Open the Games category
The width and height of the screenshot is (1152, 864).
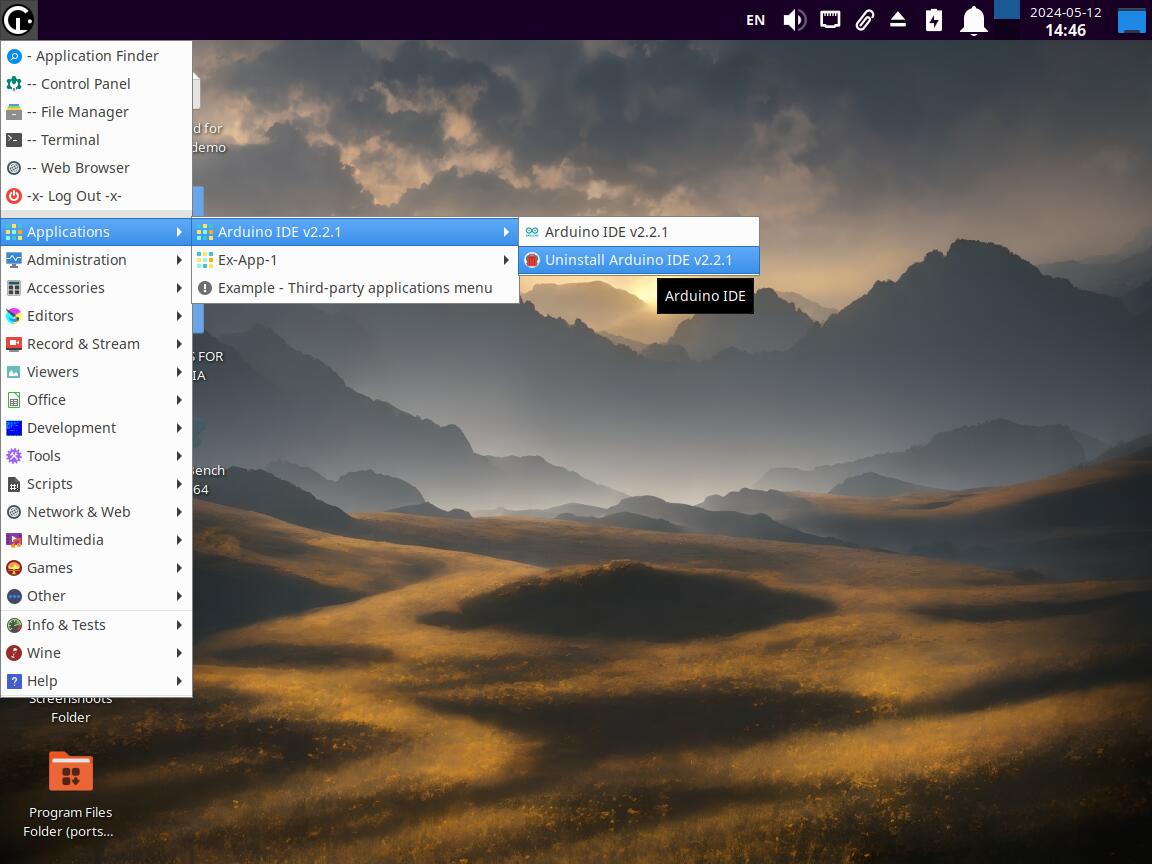(x=96, y=568)
